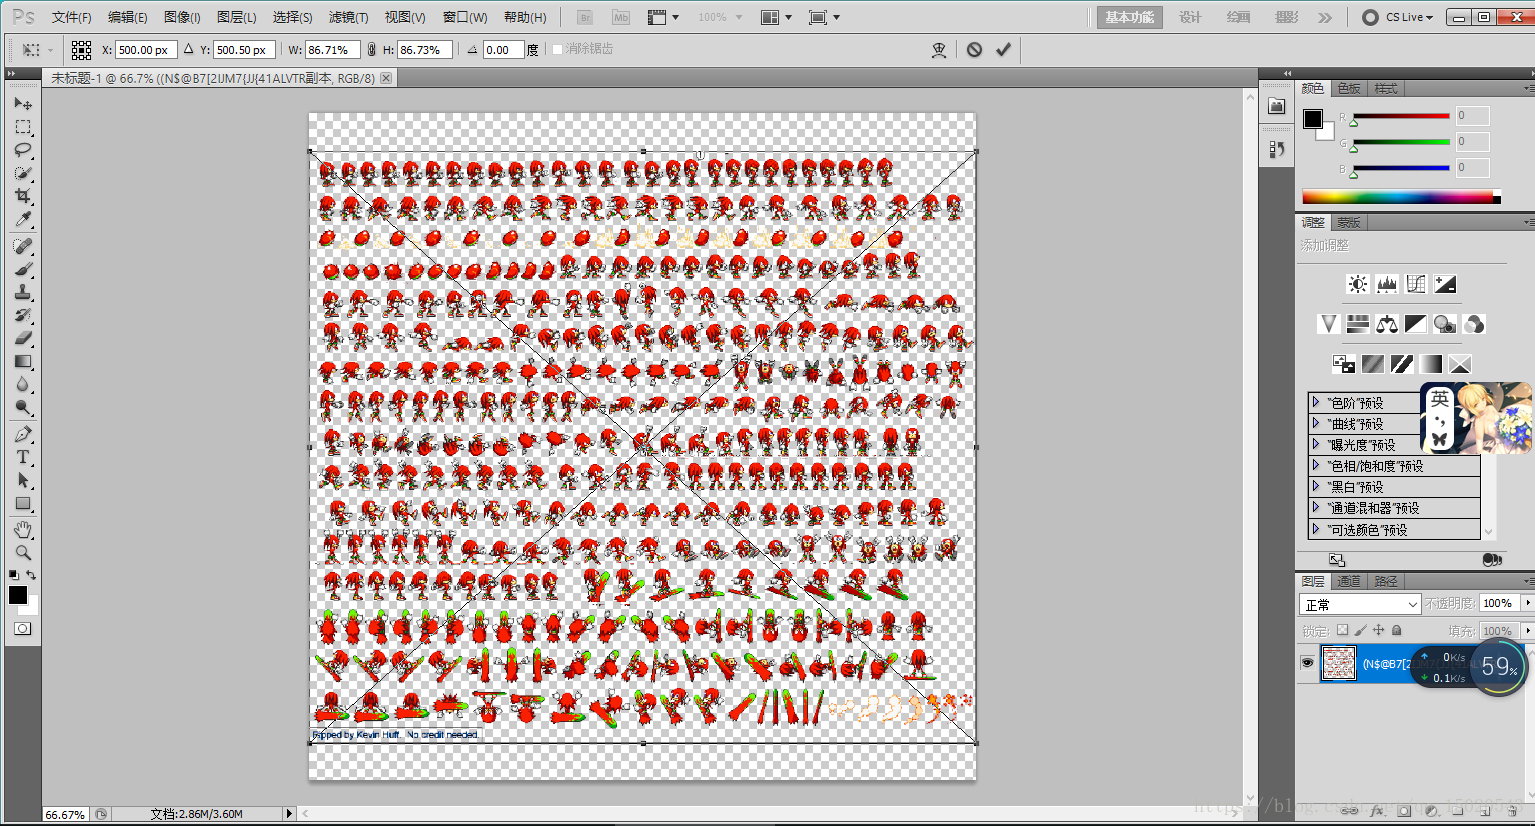Enter Quick Mask mode

pyautogui.click(x=23, y=628)
